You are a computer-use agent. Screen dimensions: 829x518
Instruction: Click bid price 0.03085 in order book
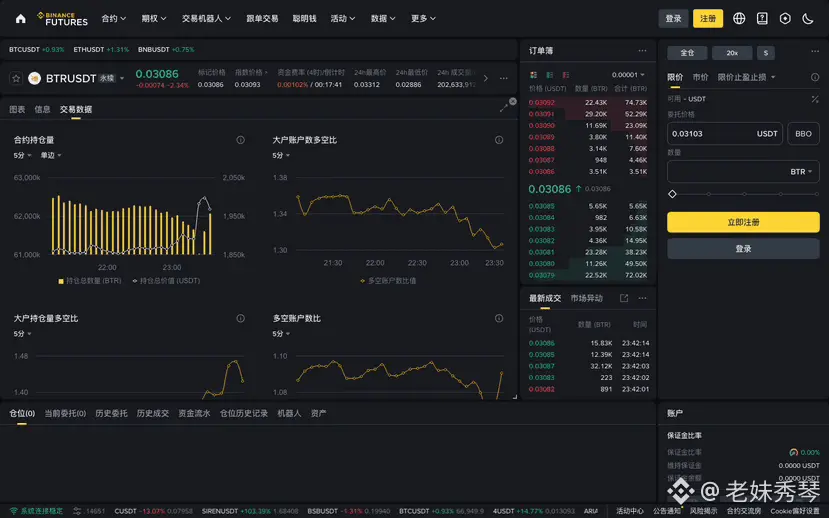[541, 206]
